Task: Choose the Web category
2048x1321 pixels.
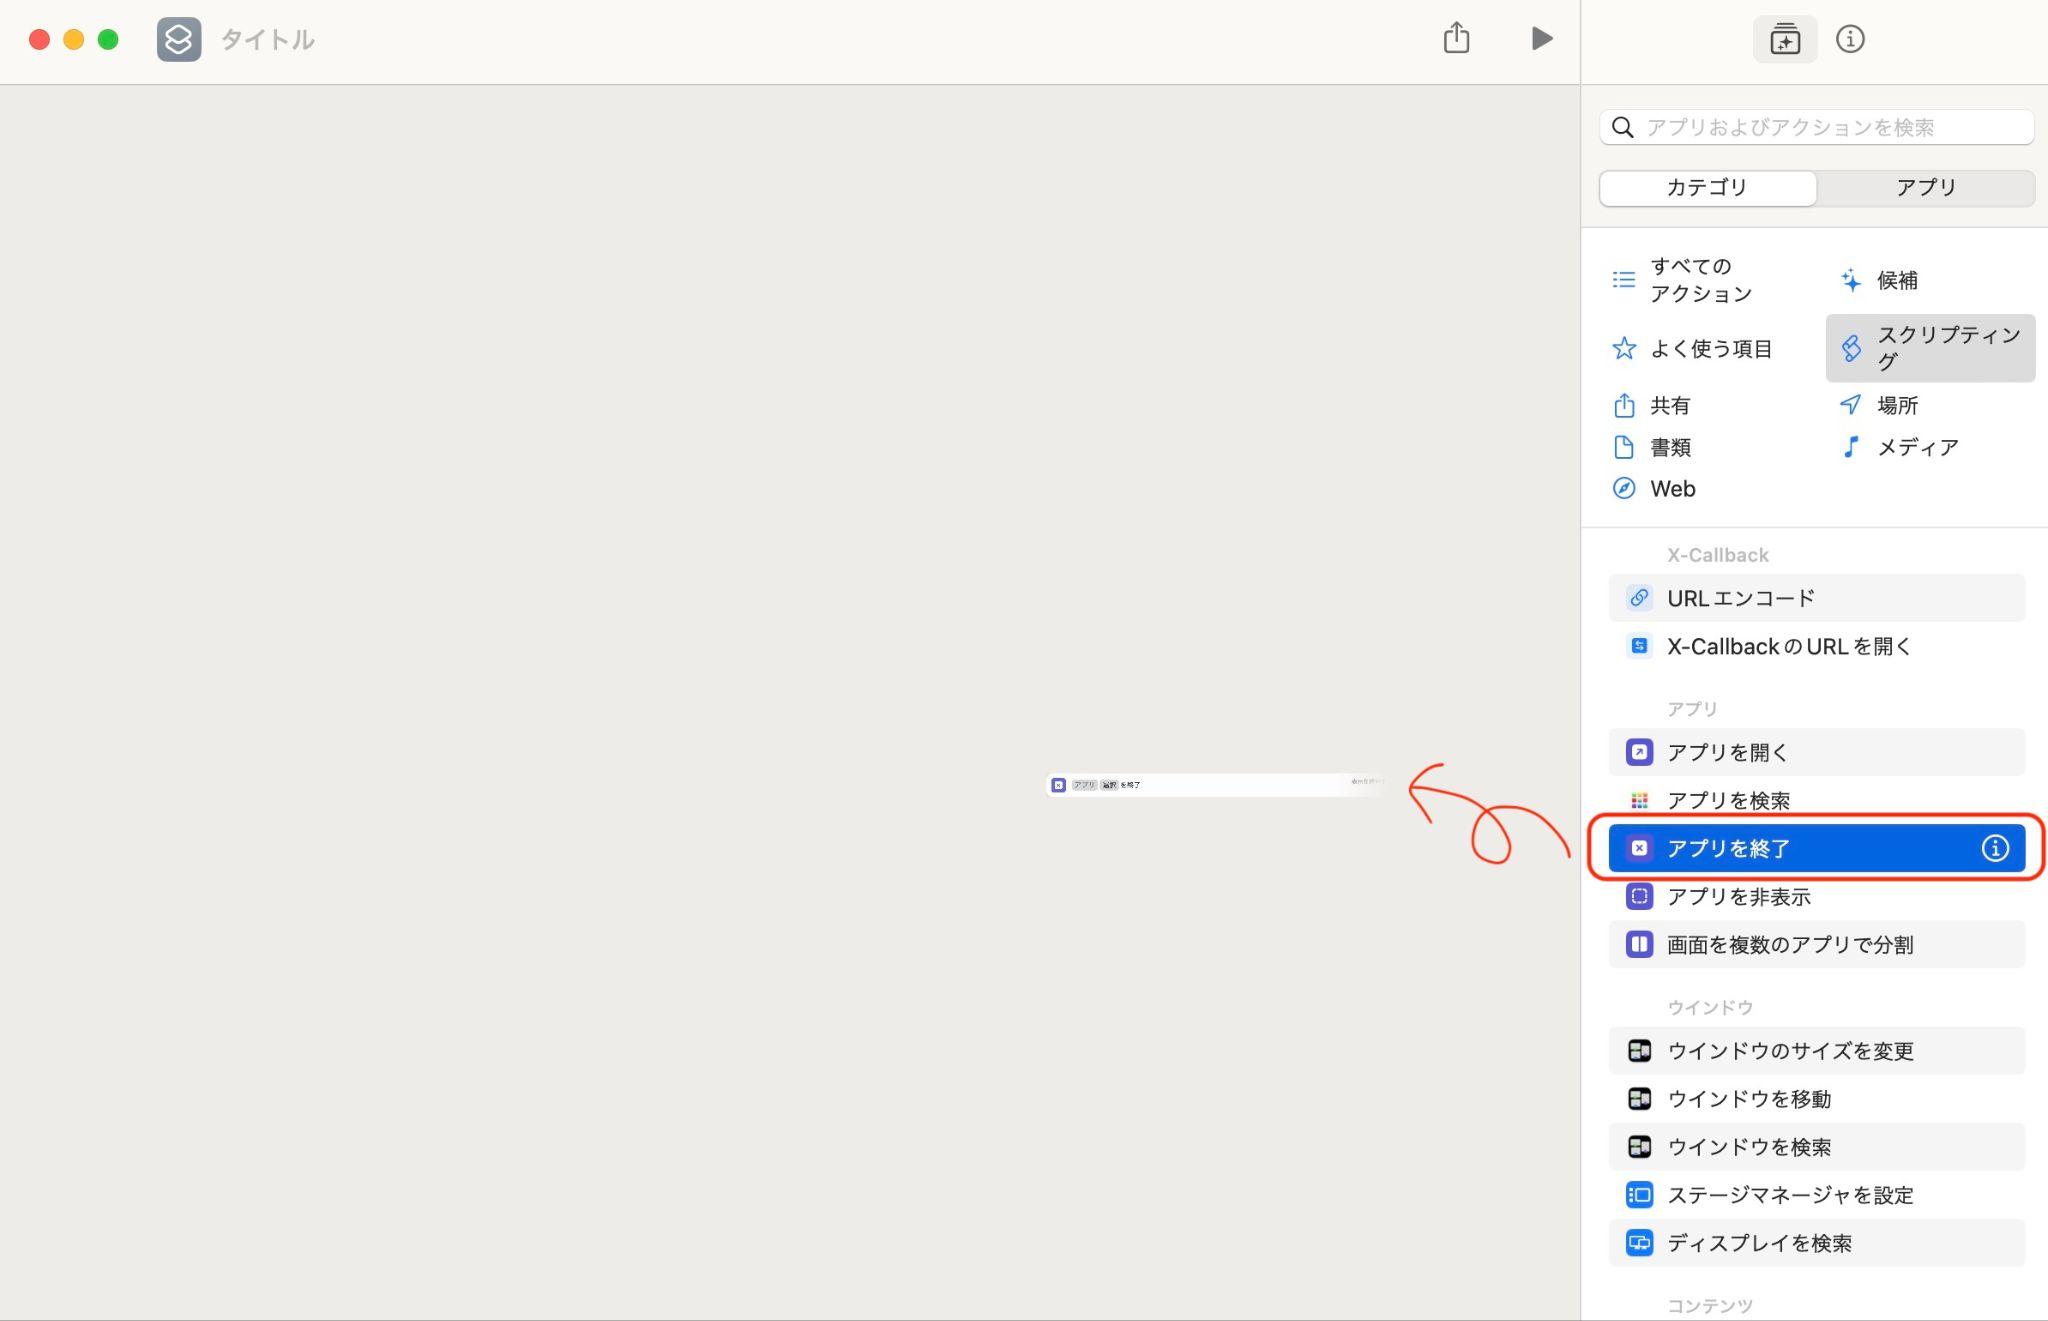Action: tap(1654, 489)
